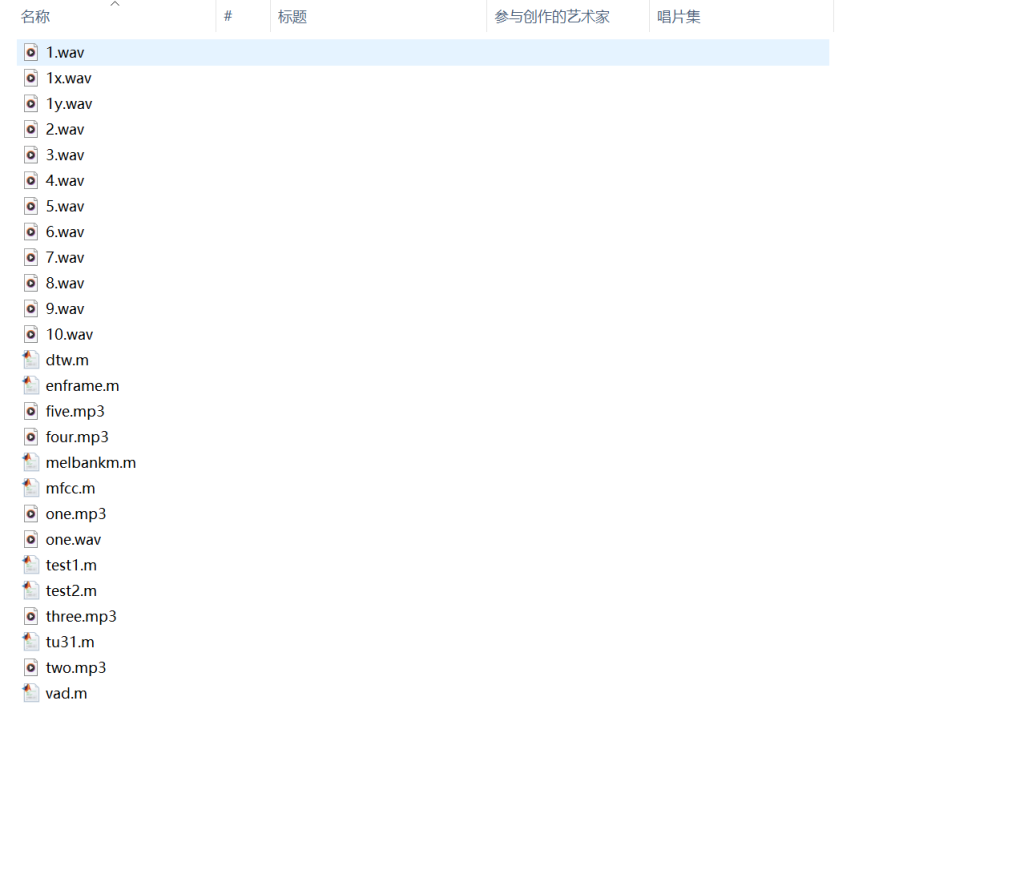Select the mfcc.m file name
Viewport: 1024px width, 878px height.
pos(70,488)
